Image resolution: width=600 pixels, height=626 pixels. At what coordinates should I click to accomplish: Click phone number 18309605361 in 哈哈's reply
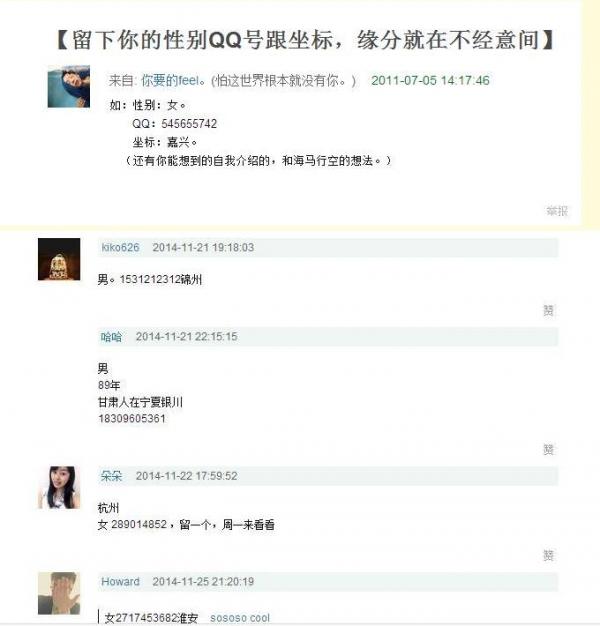pos(132,419)
